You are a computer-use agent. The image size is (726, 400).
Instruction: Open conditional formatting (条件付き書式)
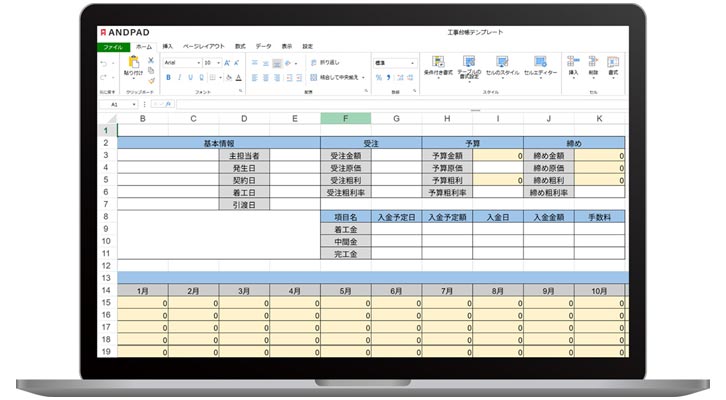439,65
